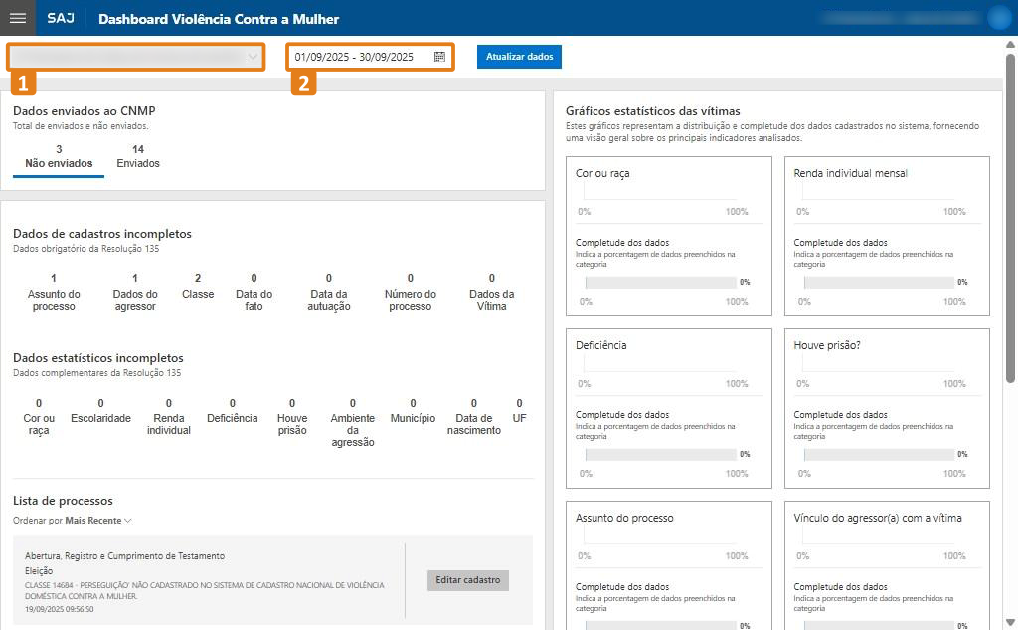
Task: Click the date range input field
Action: [x=360, y=57]
